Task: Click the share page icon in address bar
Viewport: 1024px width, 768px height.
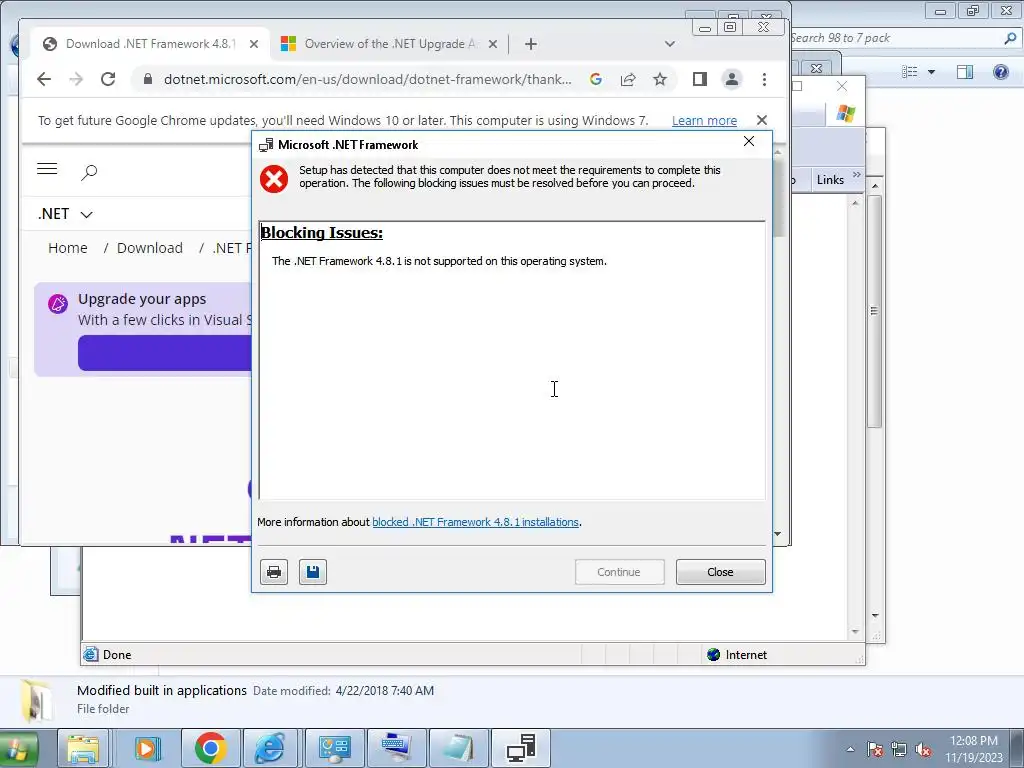Action: click(x=628, y=79)
